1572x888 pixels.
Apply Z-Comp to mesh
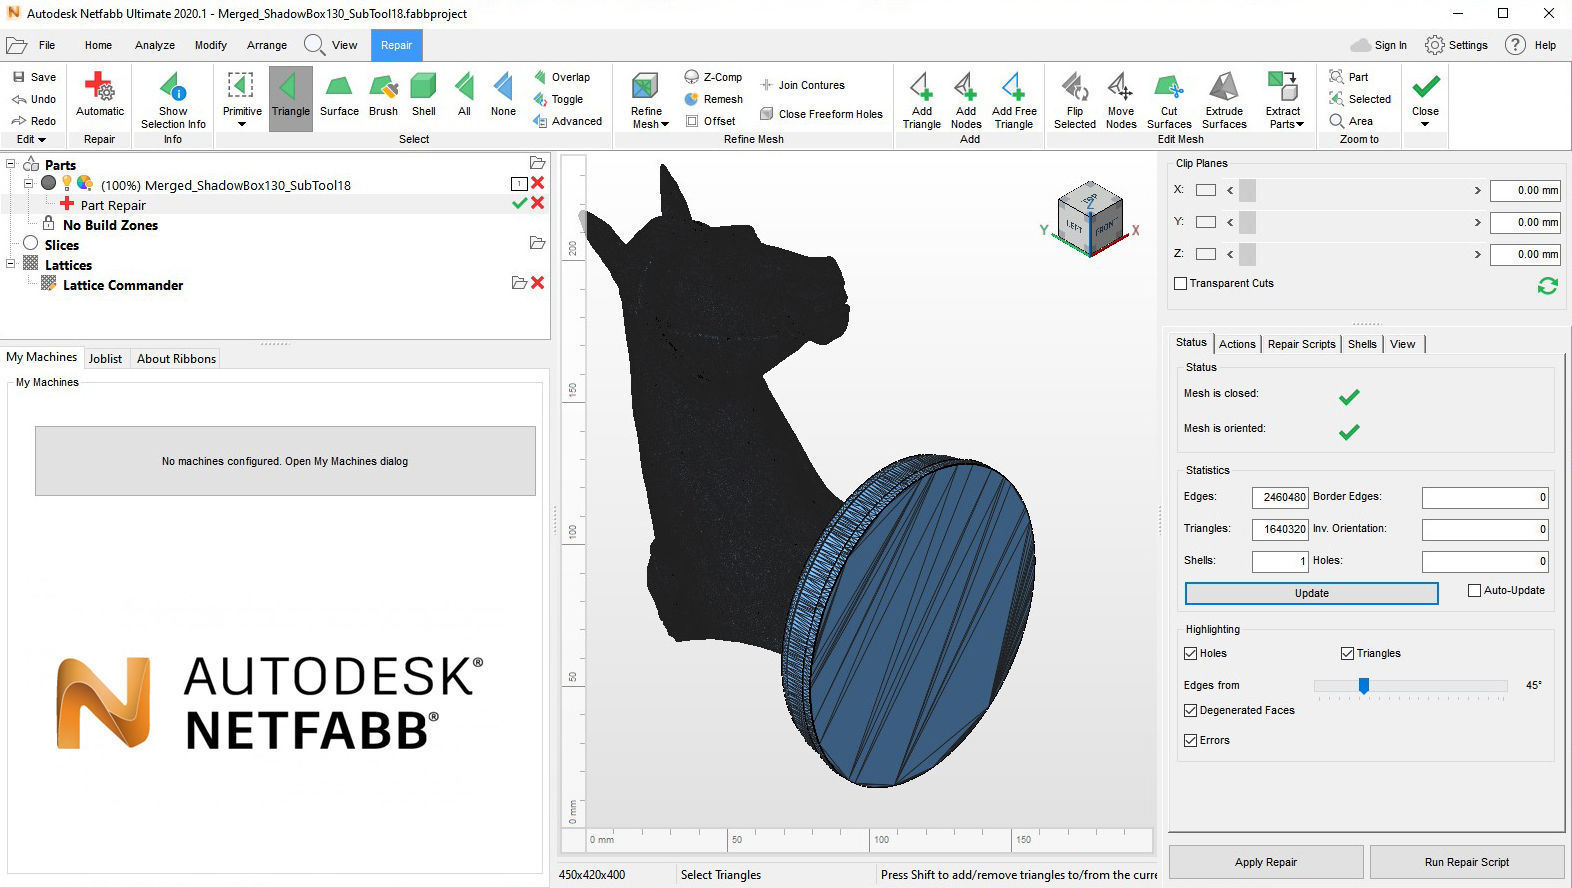click(x=713, y=77)
